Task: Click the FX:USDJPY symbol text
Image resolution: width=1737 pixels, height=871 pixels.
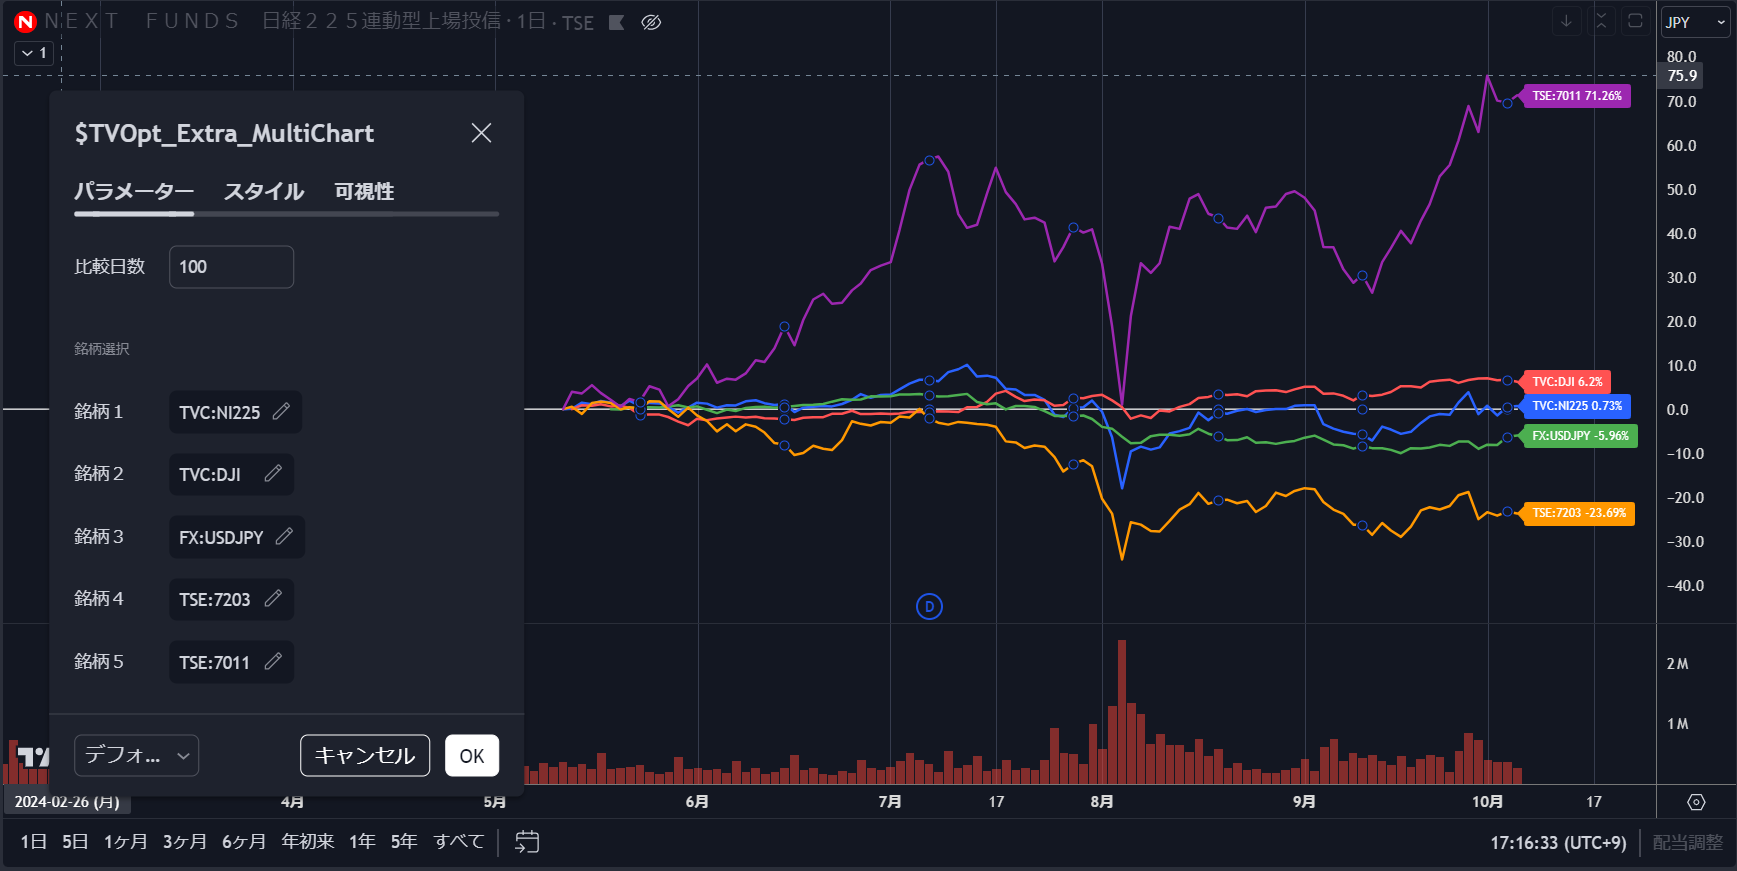Action: pyautogui.click(x=221, y=537)
